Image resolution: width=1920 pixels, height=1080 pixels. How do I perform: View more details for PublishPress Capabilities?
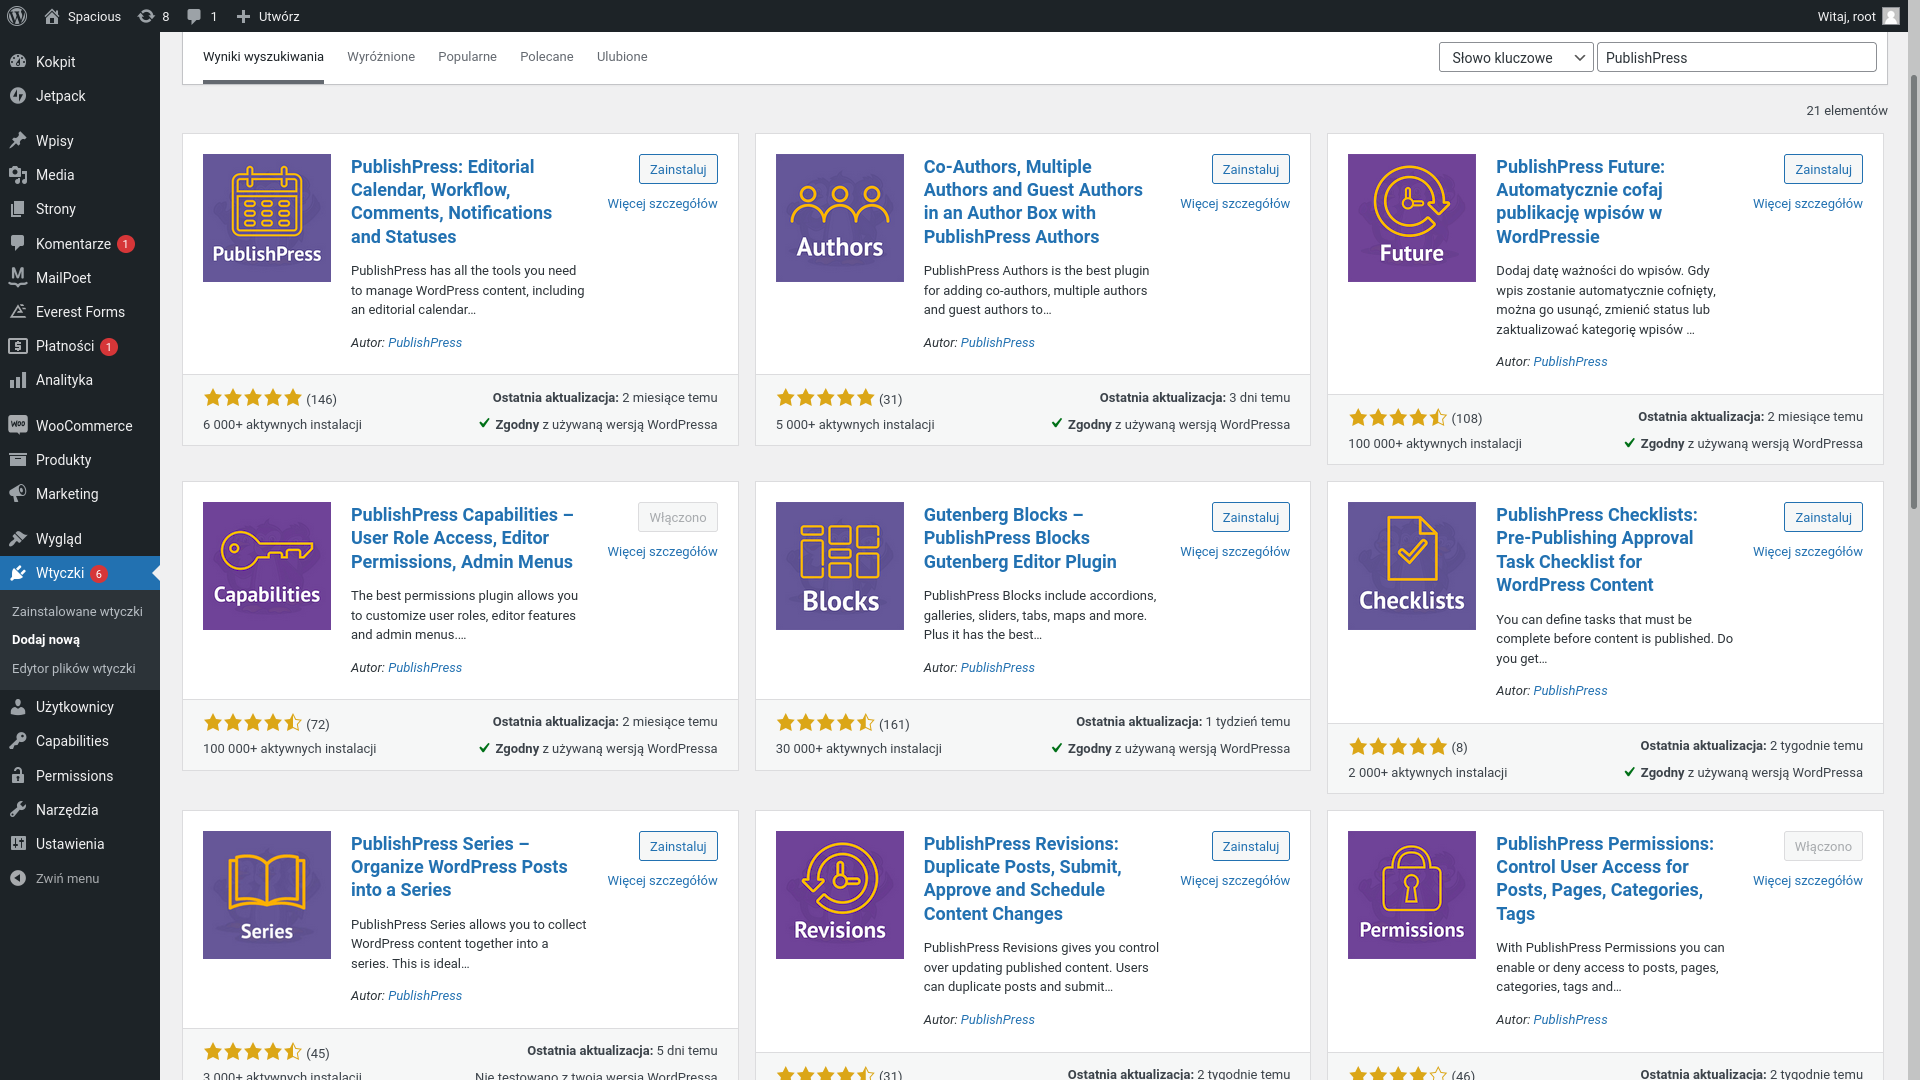[662, 552]
